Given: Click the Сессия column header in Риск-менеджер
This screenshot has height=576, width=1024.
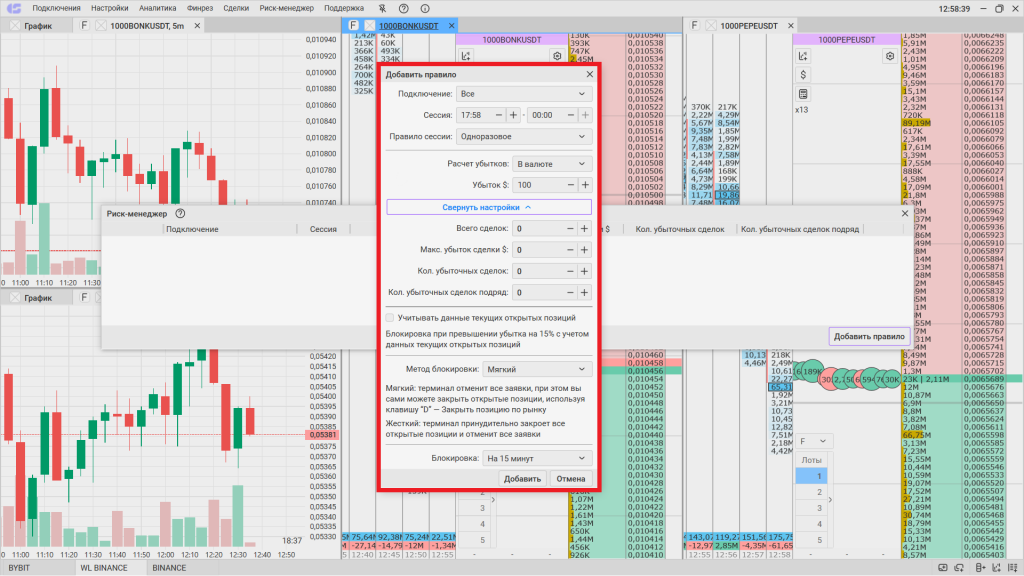Looking at the screenshot, I should click(323, 229).
